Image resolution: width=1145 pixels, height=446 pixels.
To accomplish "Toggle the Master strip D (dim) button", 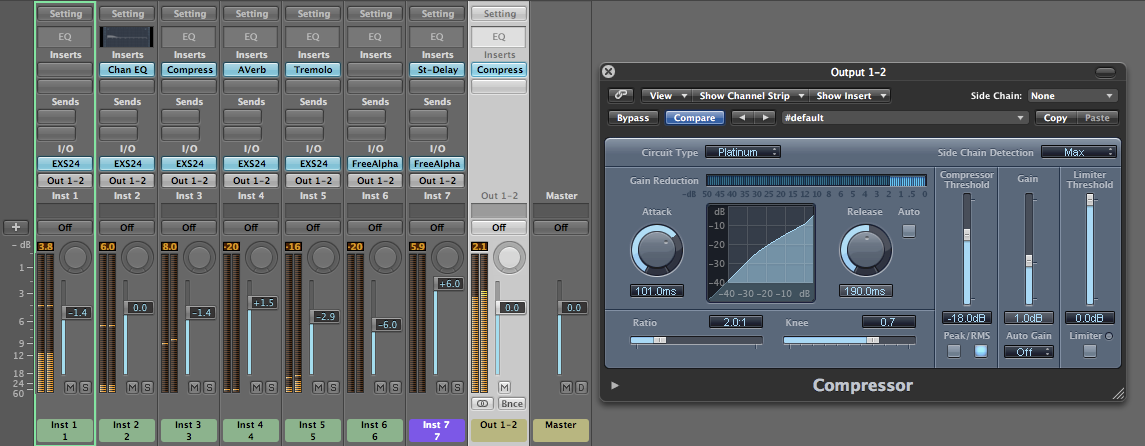I will click(x=581, y=387).
